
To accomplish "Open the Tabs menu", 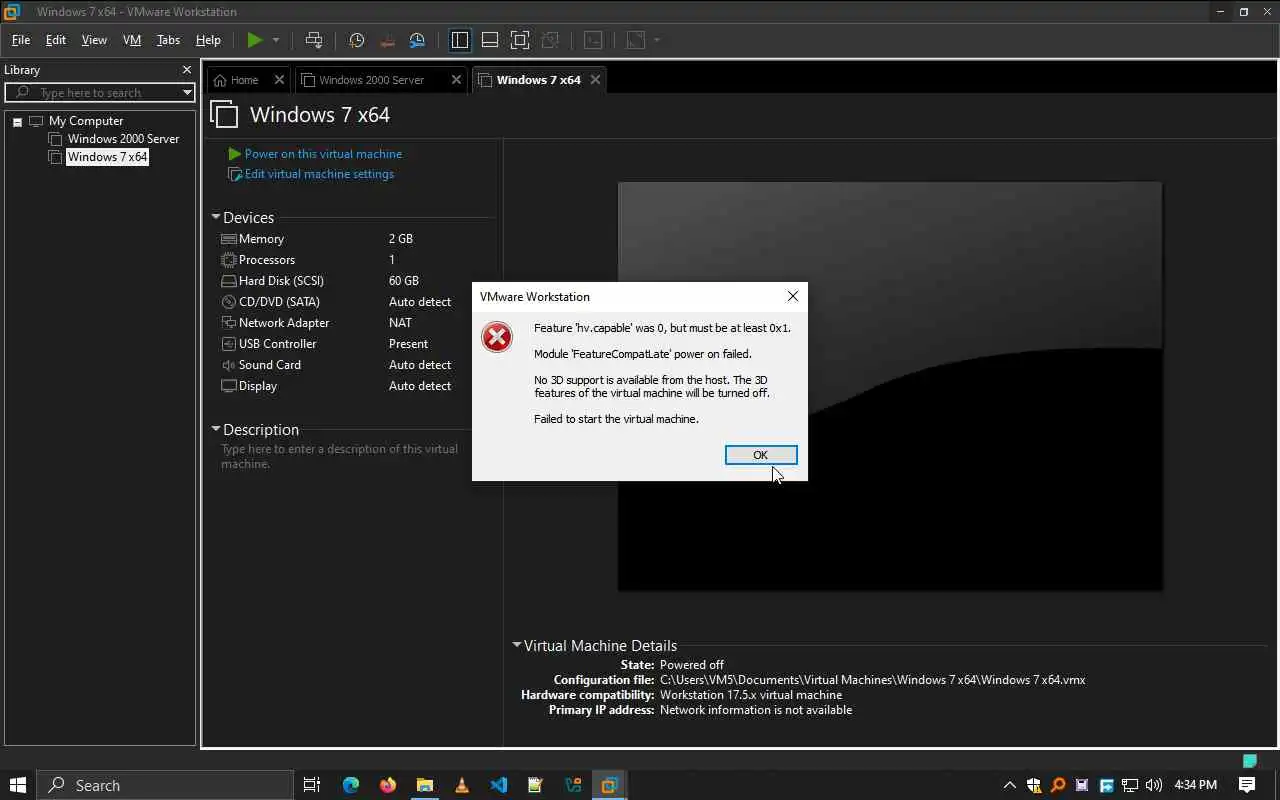I will click(168, 40).
